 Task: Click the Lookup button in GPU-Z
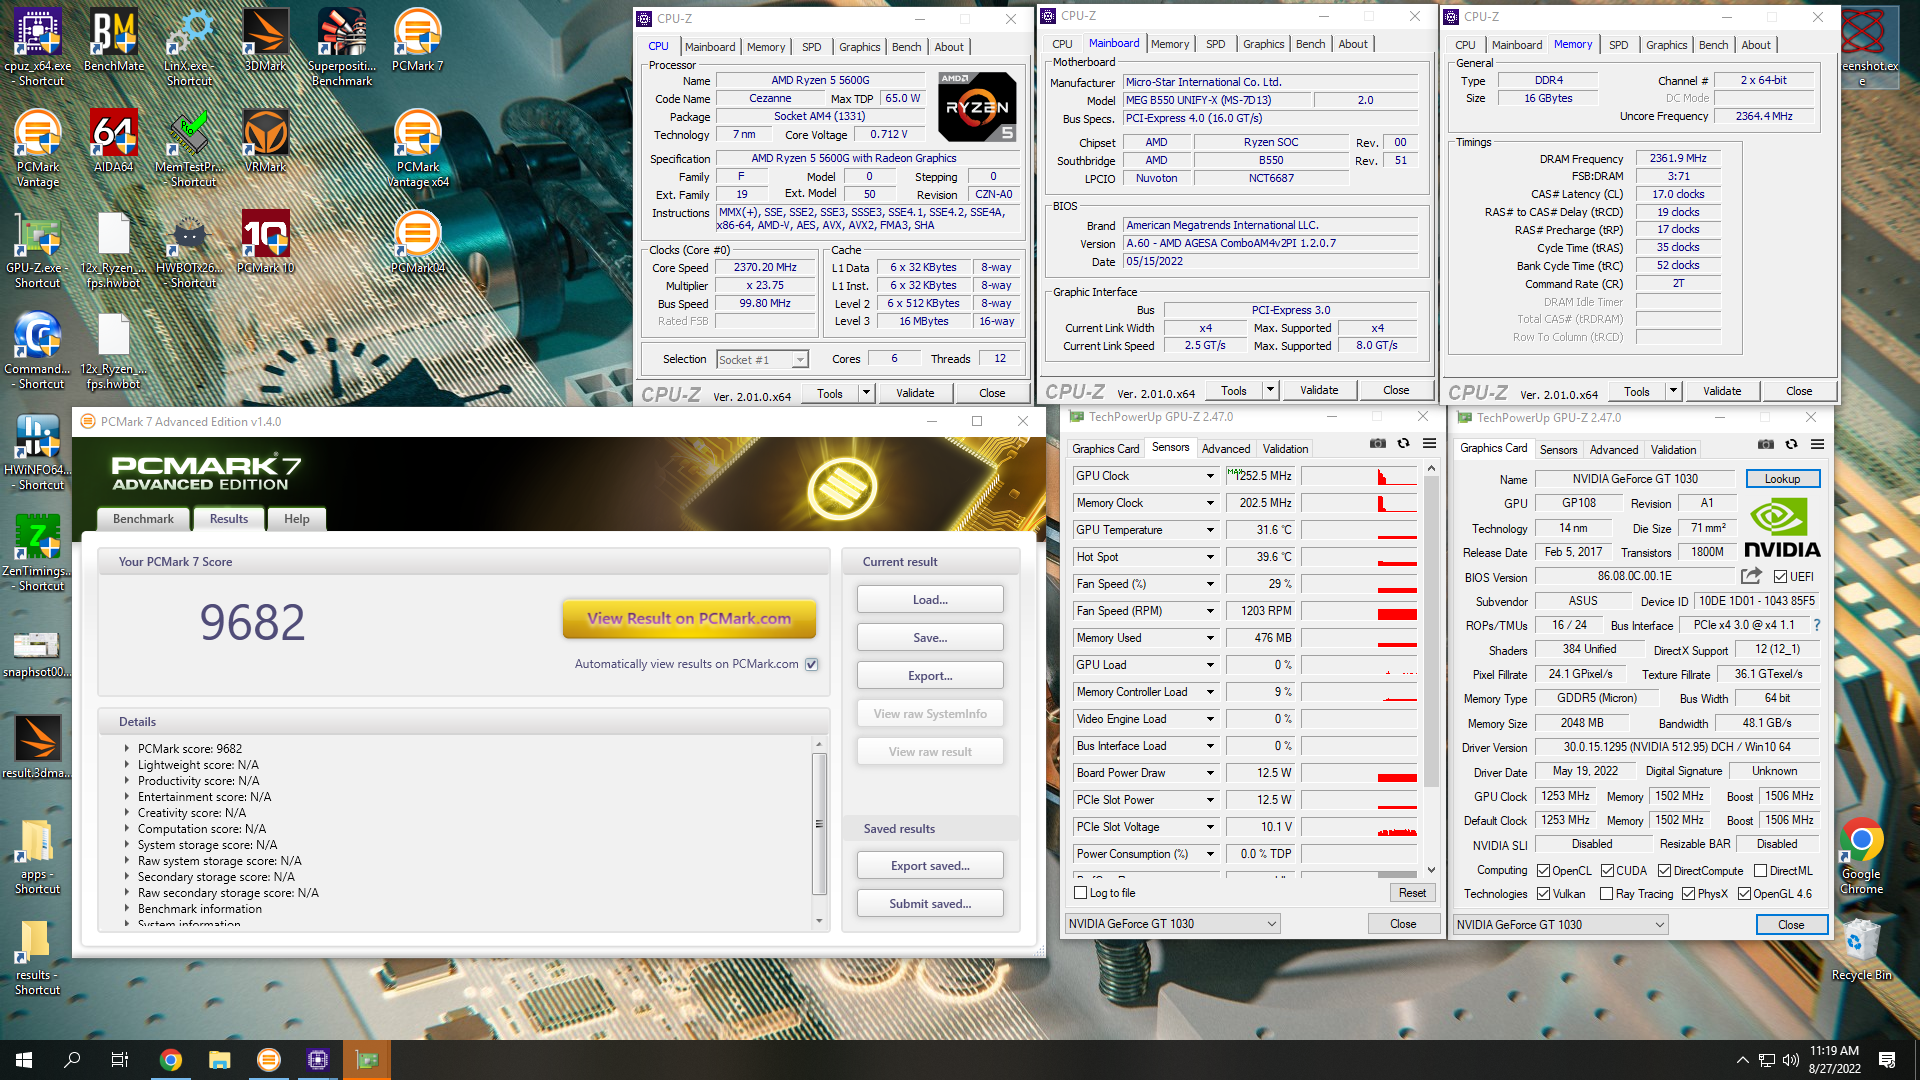(1782, 479)
